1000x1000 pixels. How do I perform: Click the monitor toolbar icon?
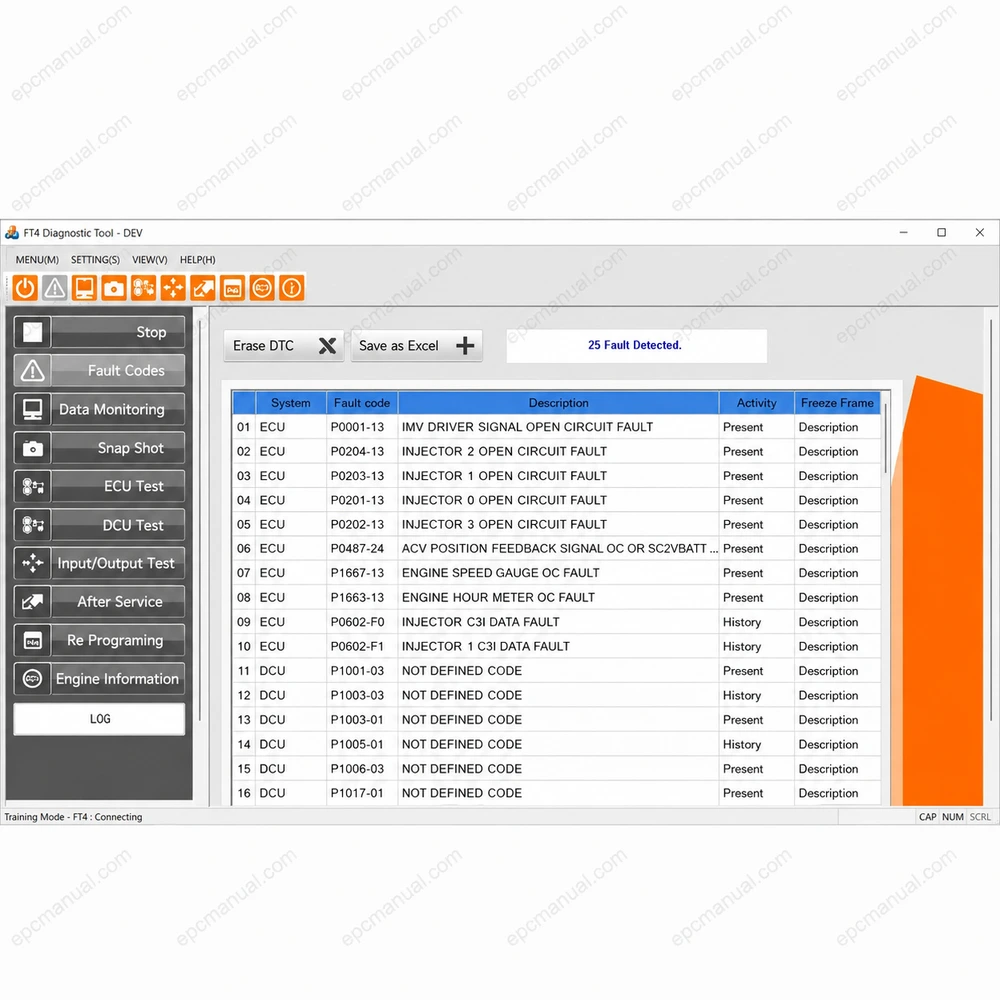[84, 288]
